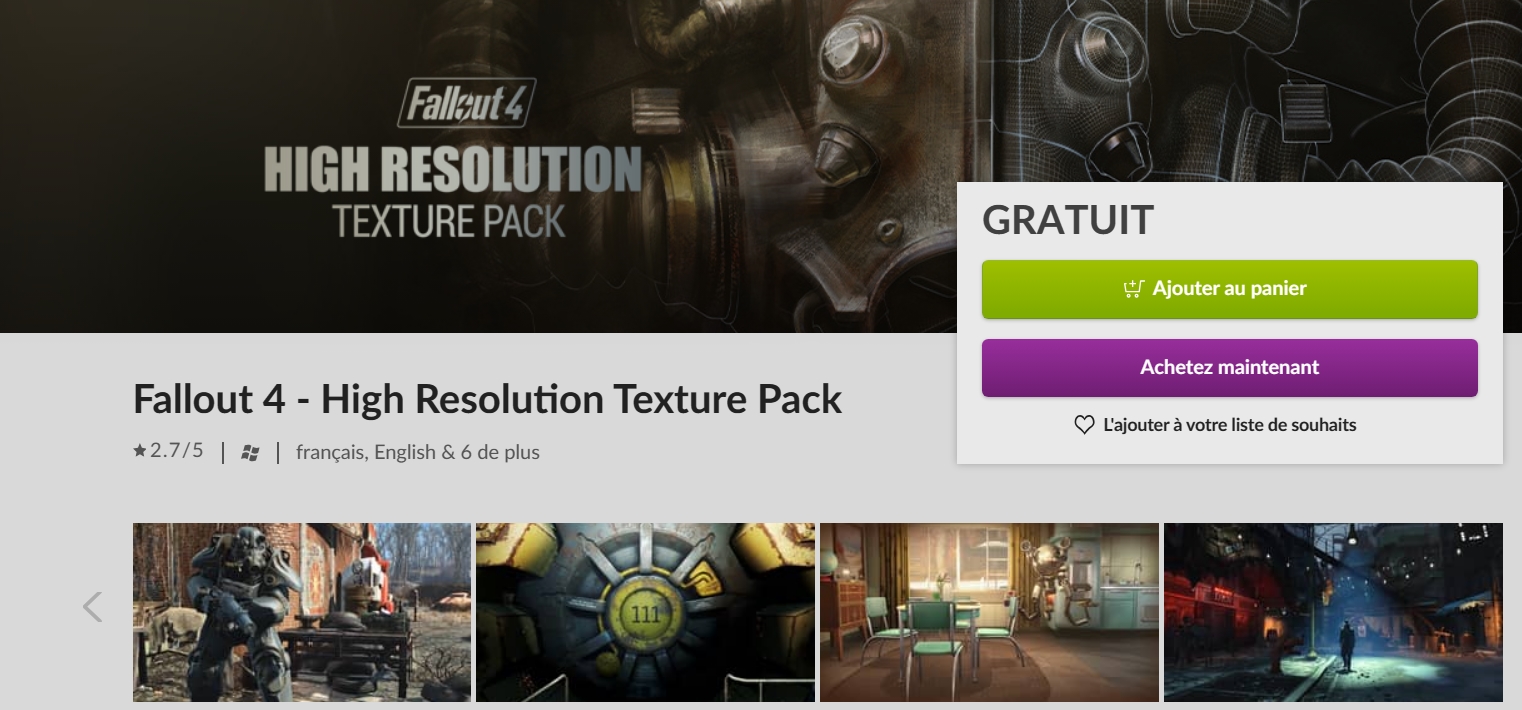The width and height of the screenshot is (1522, 710).
Task: Open the Vault 111 door screenshot
Action: (645, 612)
